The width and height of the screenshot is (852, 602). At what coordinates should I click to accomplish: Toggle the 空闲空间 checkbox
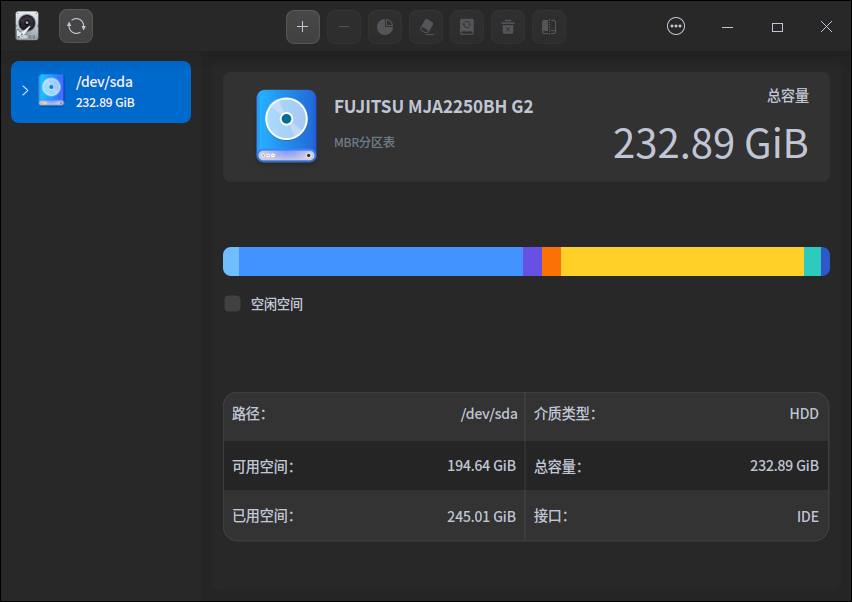pos(232,302)
